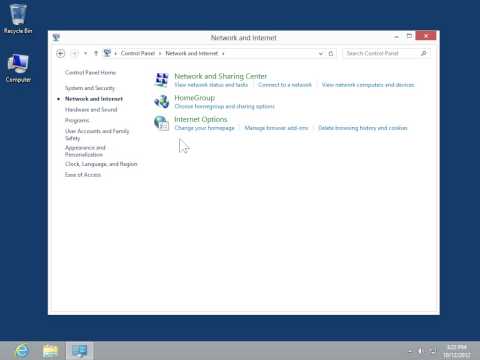Click the network icon in the system tray
Image resolution: width=480 pixels, height=360 pixels.
point(433,351)
